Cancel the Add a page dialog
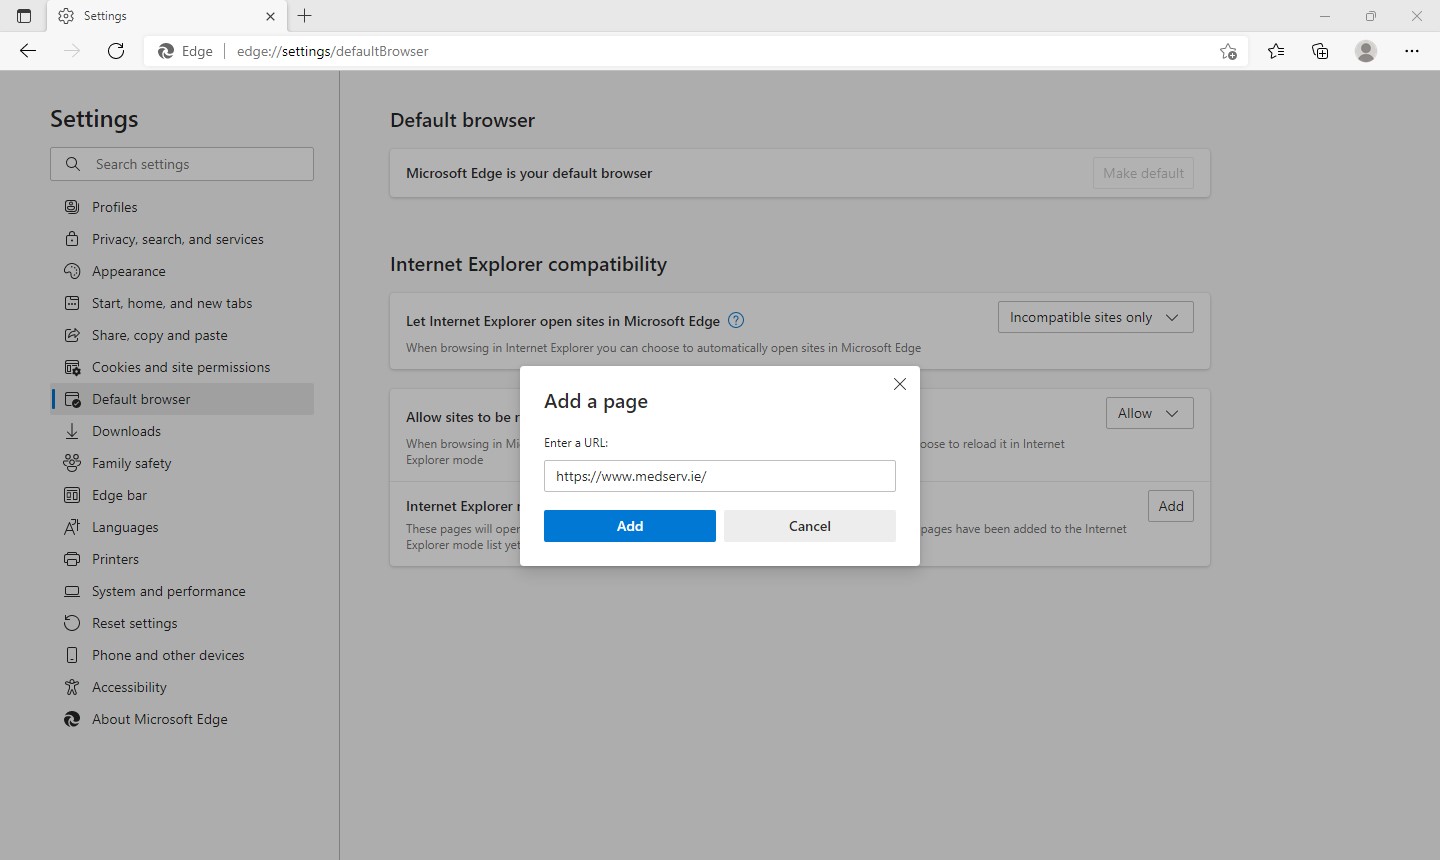The height and width of the screenshot is (860, 1440). coord(809,526)
